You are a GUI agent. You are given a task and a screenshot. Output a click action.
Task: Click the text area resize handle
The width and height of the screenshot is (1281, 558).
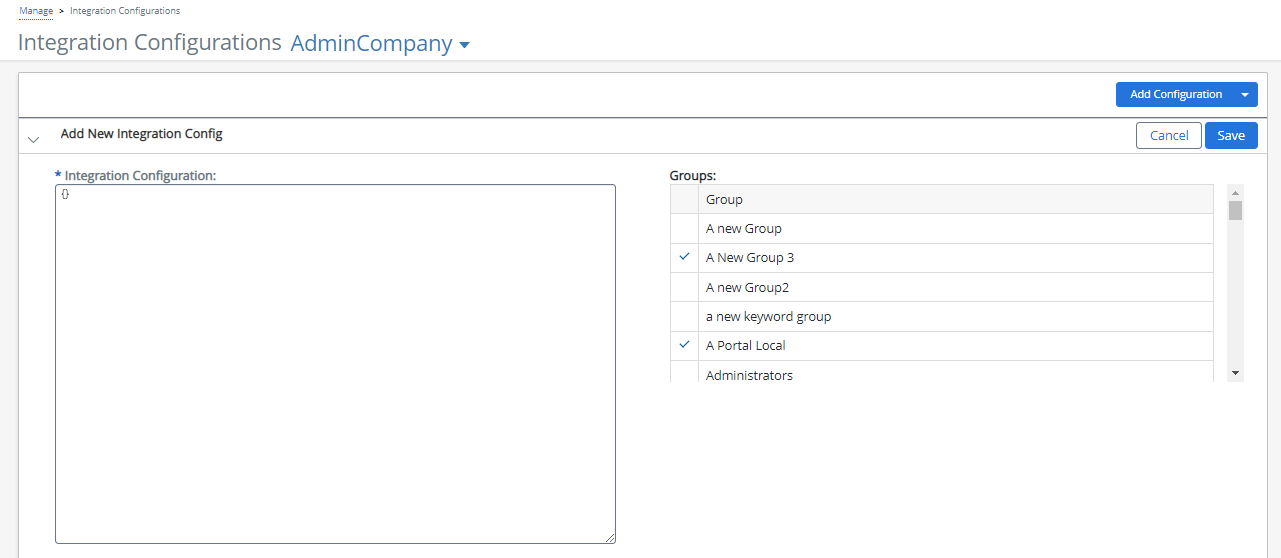(x=610, y=538)
